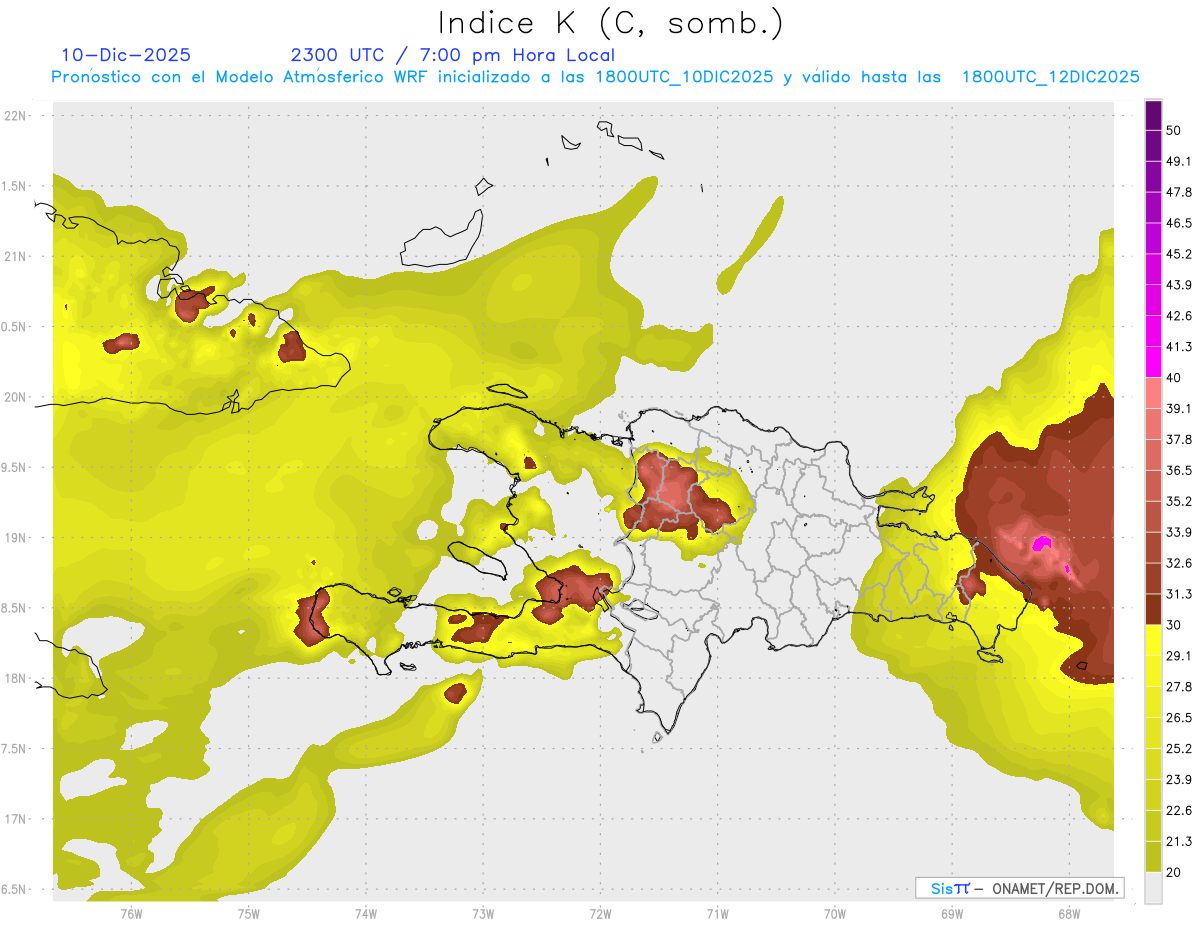The height and width of the screenshot is (927, 1200).
Task: Click the colorbar label '42.6'
Action: coord(1179,316)
